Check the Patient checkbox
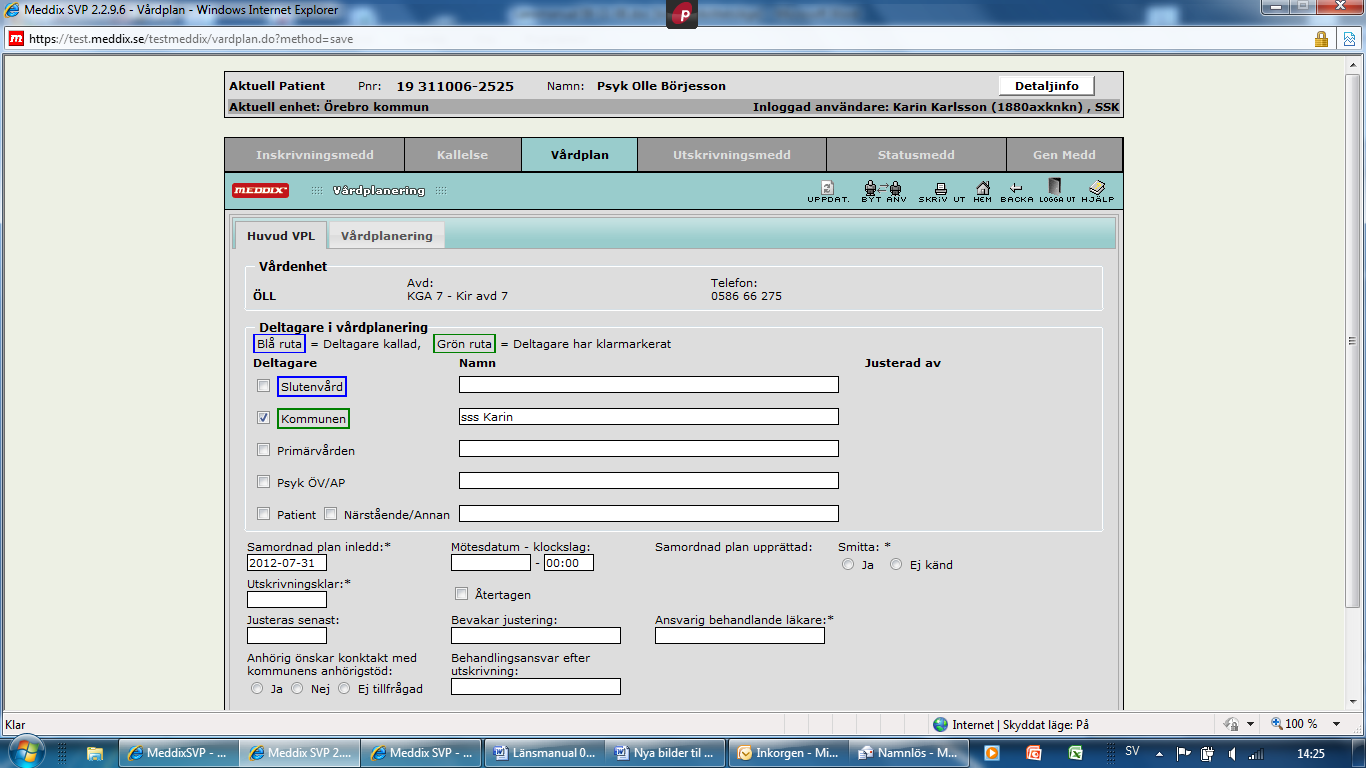Viewport: 1366px width, 768px height. (263, 513)
